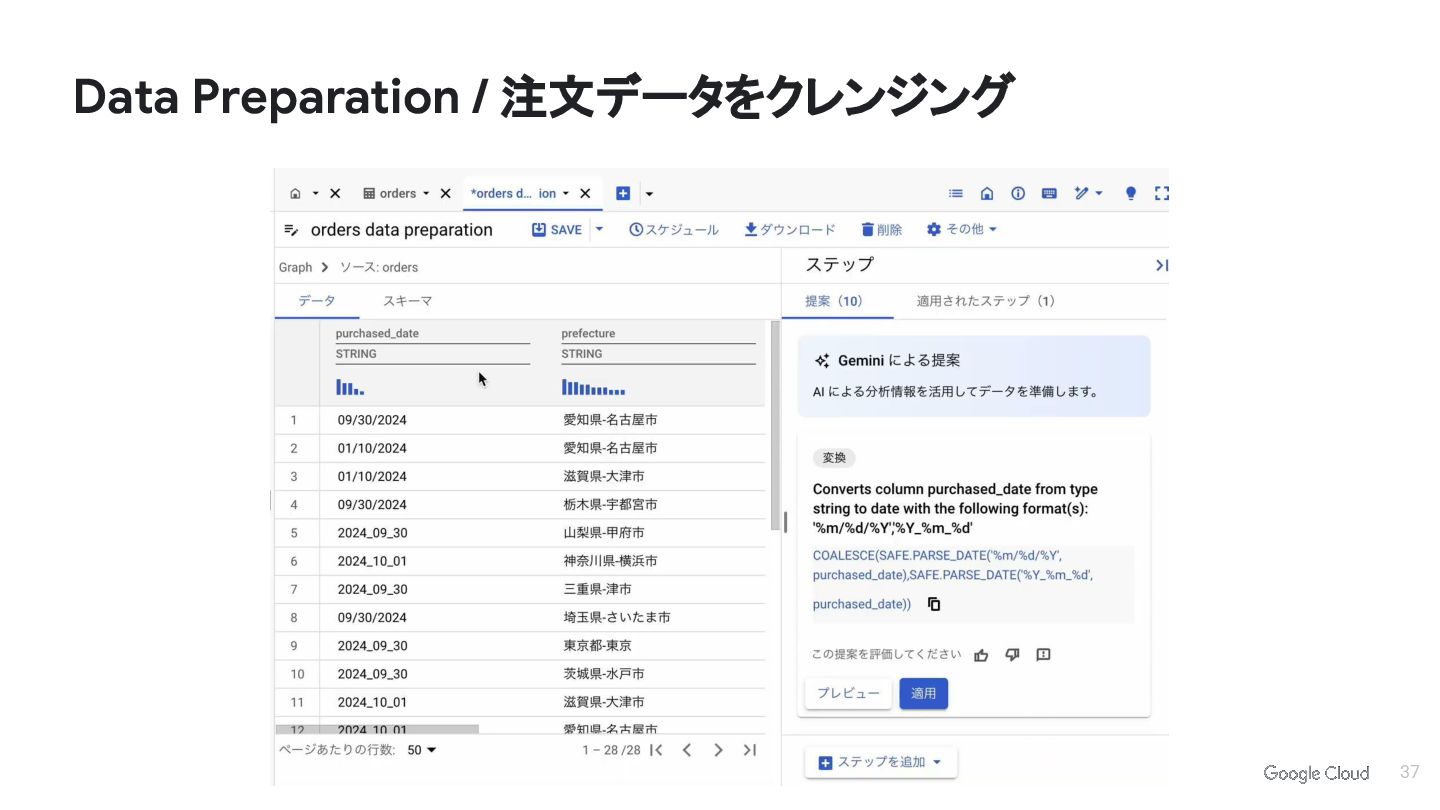Image resolution: width=1440 pixels, height=810 pixels.
Task: Click the home tab icon
Action: [x=295, y=194]
